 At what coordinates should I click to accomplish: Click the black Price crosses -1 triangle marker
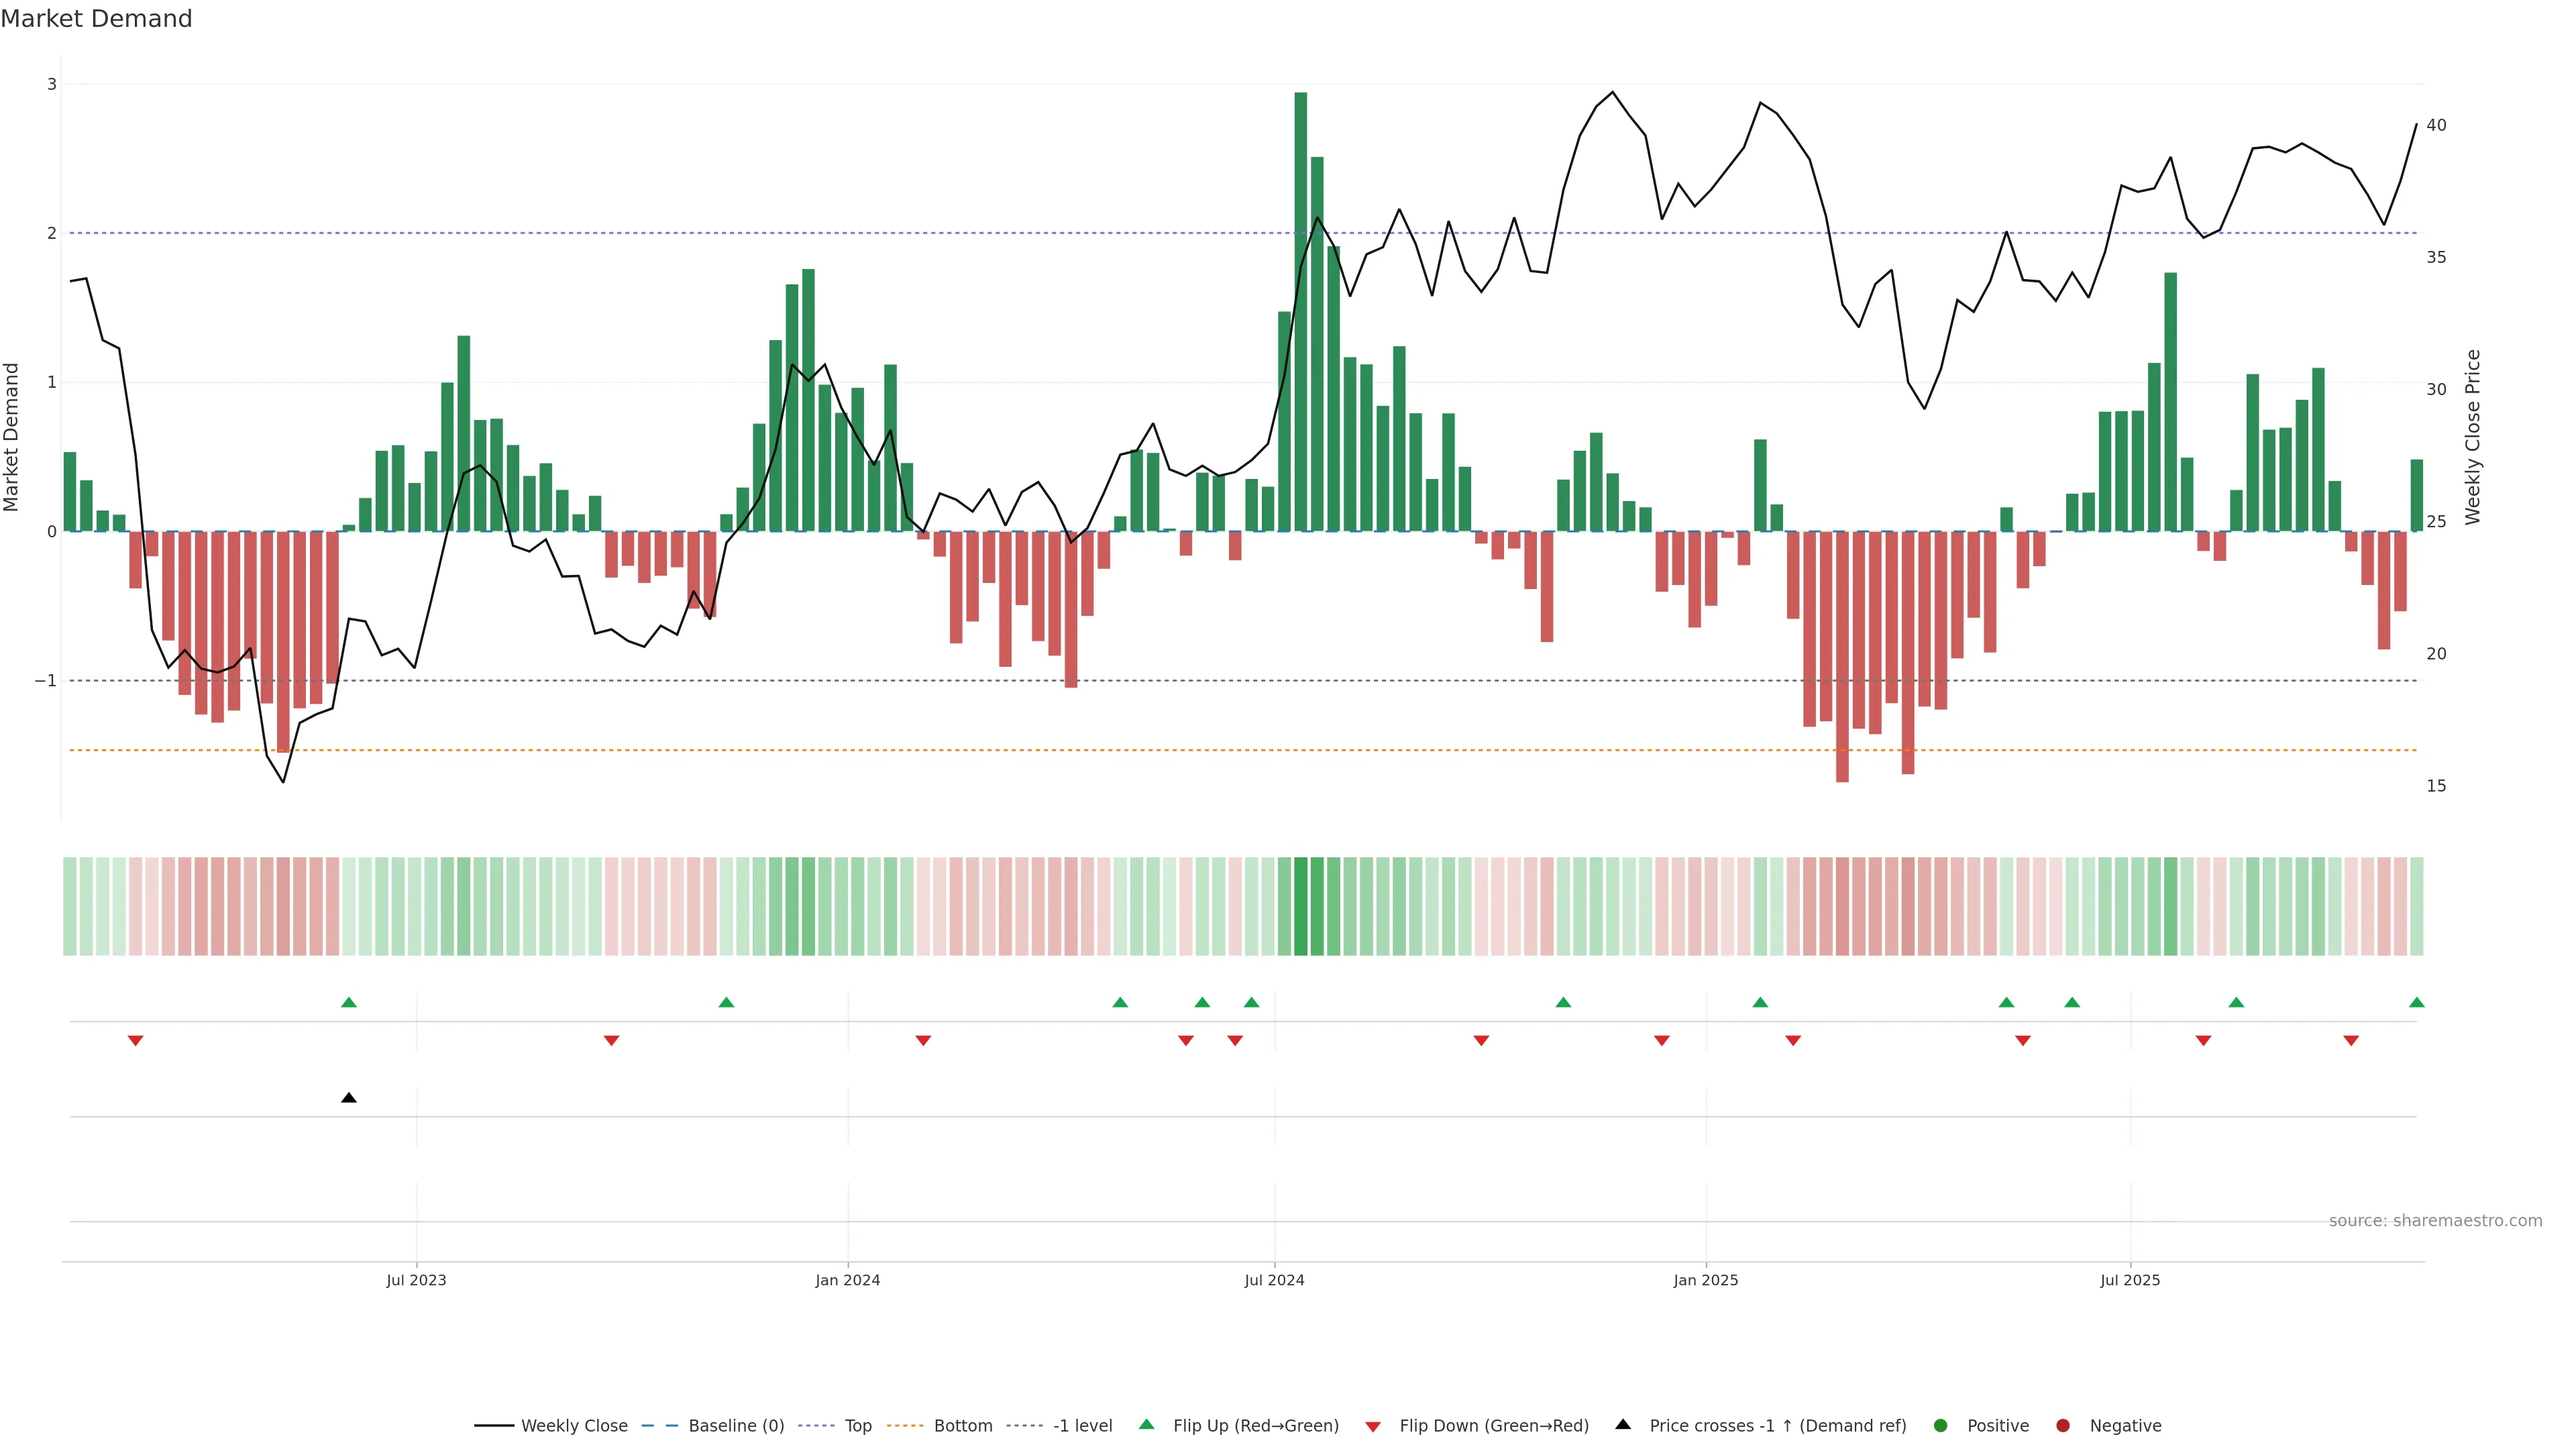pyautogui.click(x=348, y=1098)
